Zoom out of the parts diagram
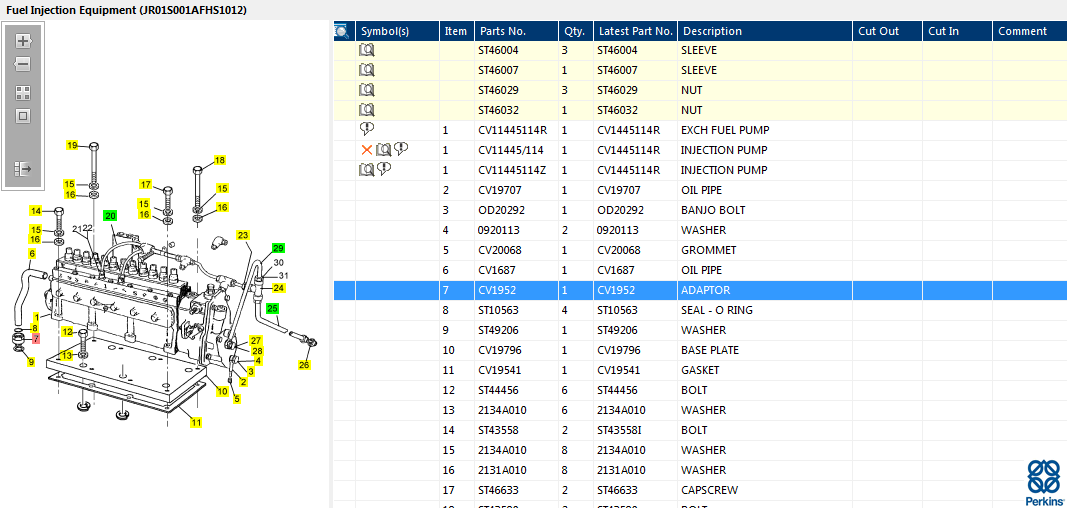The height and width of the screenshot is (508, 1067). click(x=24, y=65)
